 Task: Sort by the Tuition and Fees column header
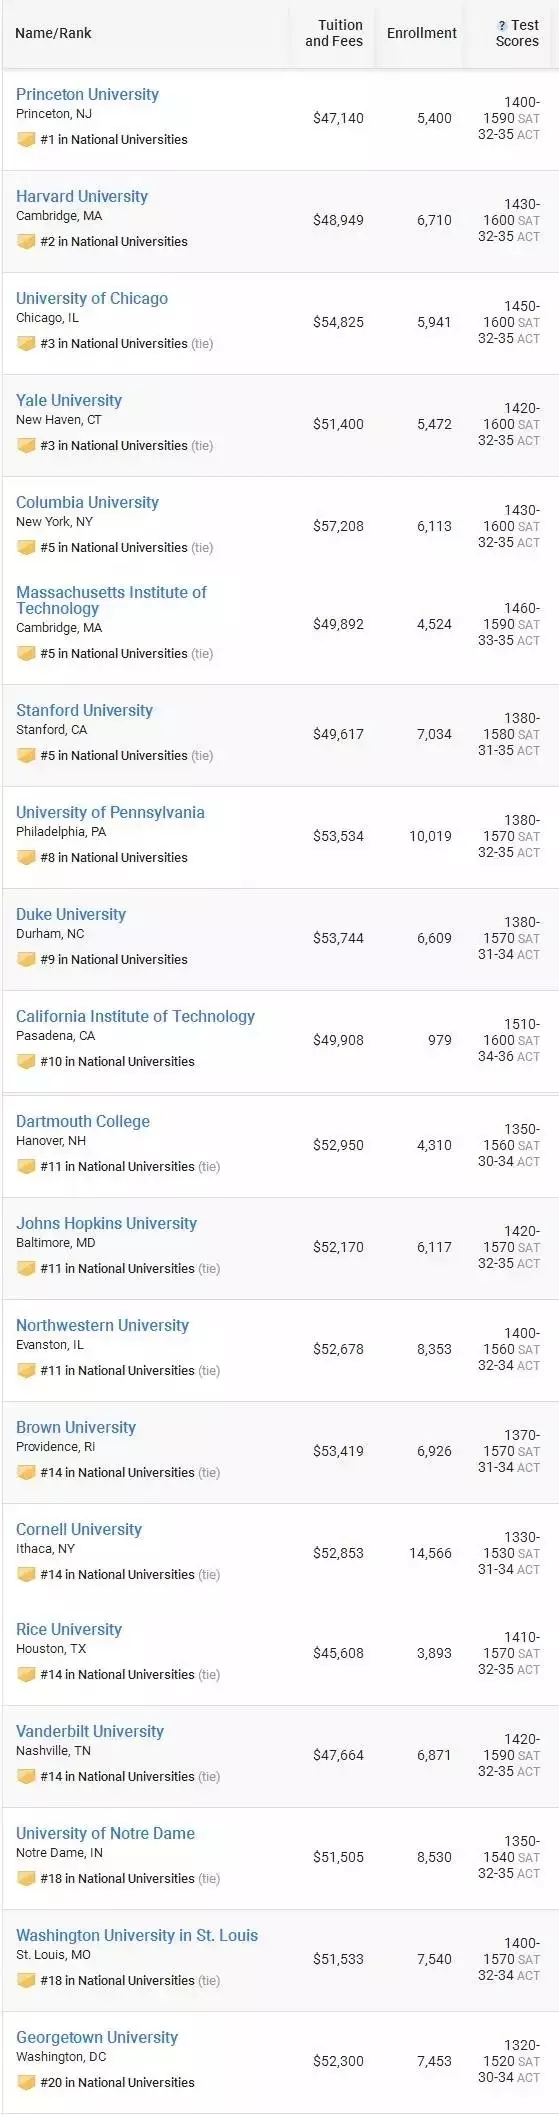point(334,33)
